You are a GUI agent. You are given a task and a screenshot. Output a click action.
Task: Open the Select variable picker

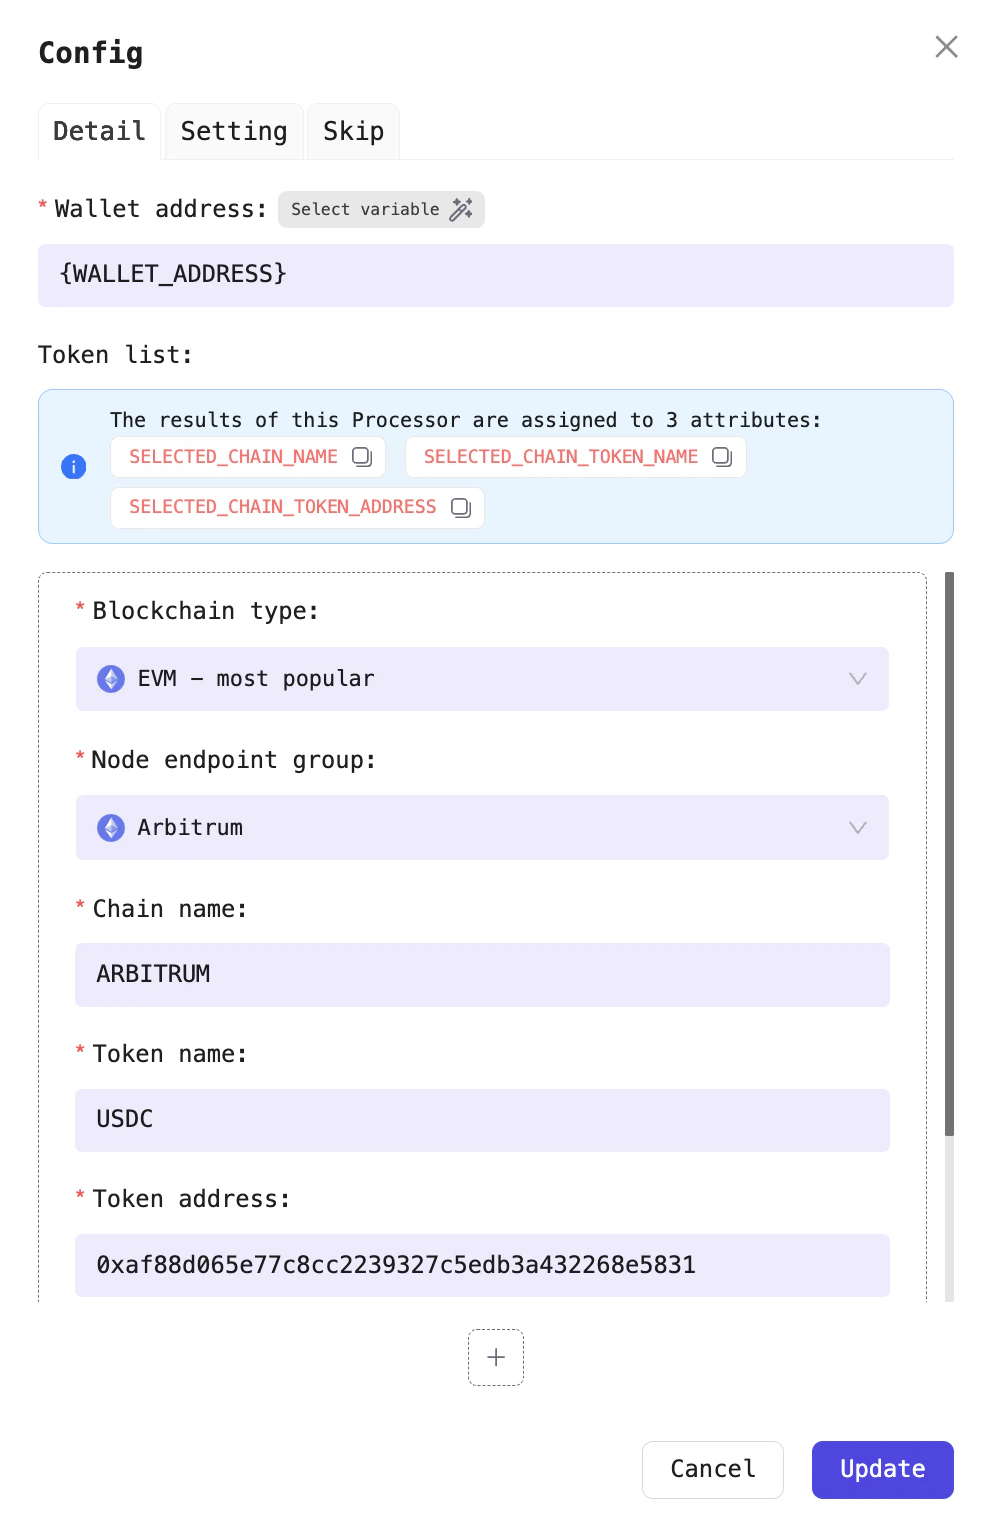pos(381,209)
